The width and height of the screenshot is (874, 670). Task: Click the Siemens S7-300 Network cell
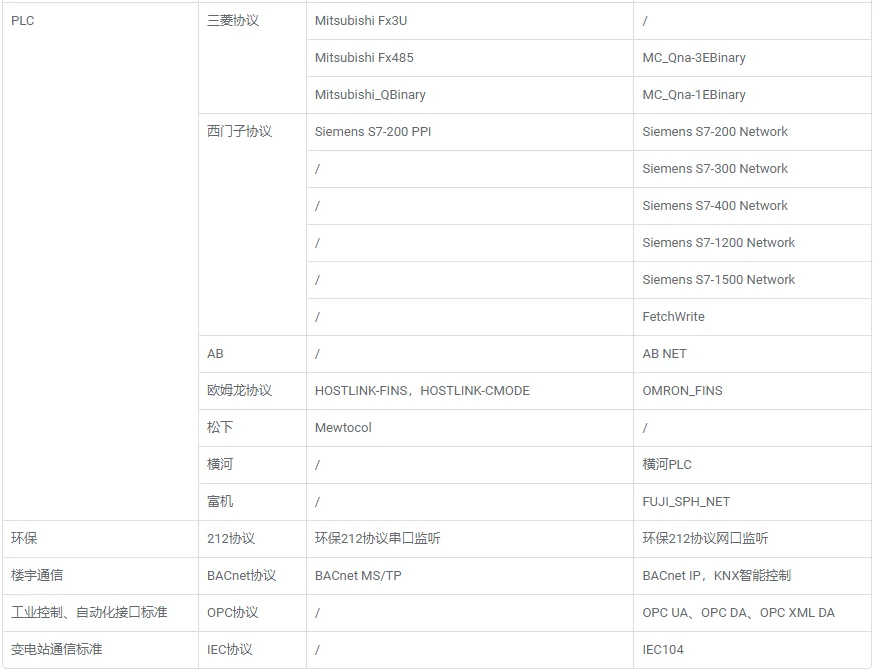coord(752,169)
